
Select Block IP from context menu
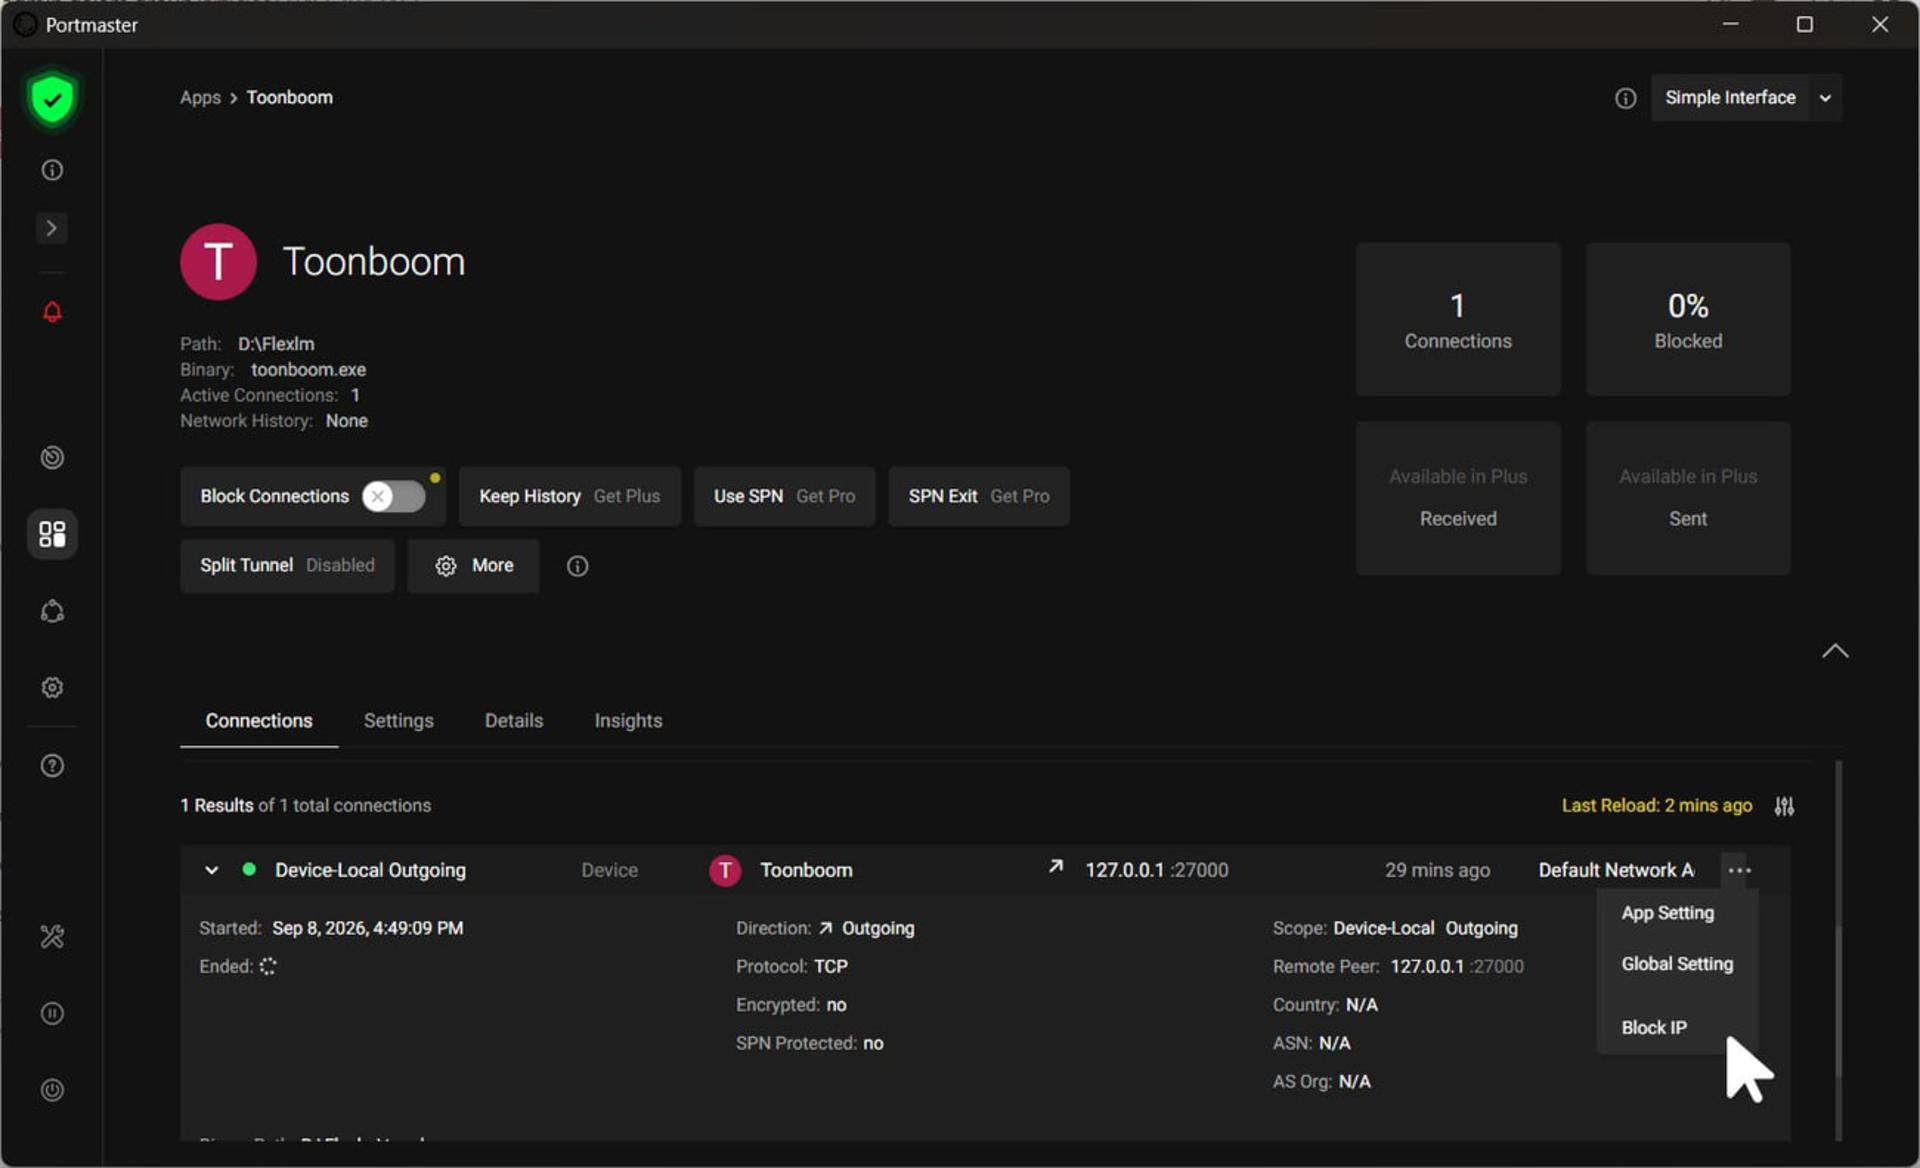point(1654,1028)
